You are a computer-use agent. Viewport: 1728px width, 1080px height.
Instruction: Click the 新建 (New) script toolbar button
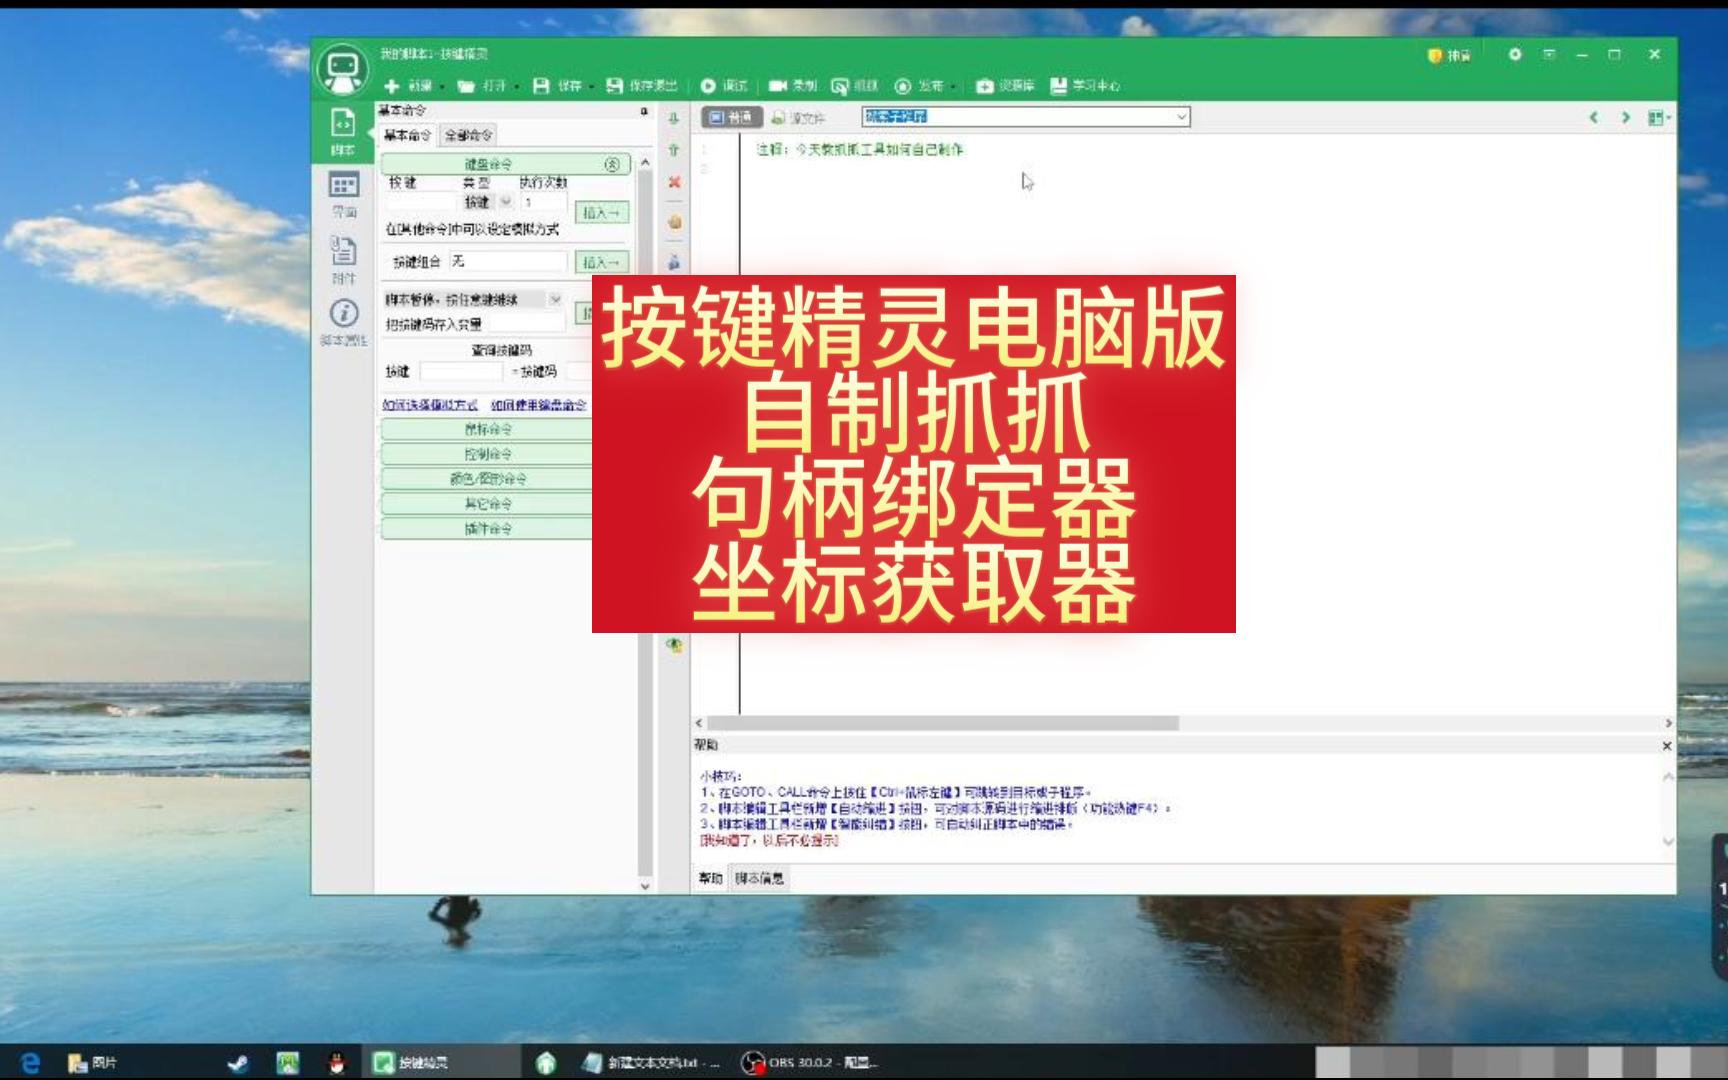[x=409, y=86]
